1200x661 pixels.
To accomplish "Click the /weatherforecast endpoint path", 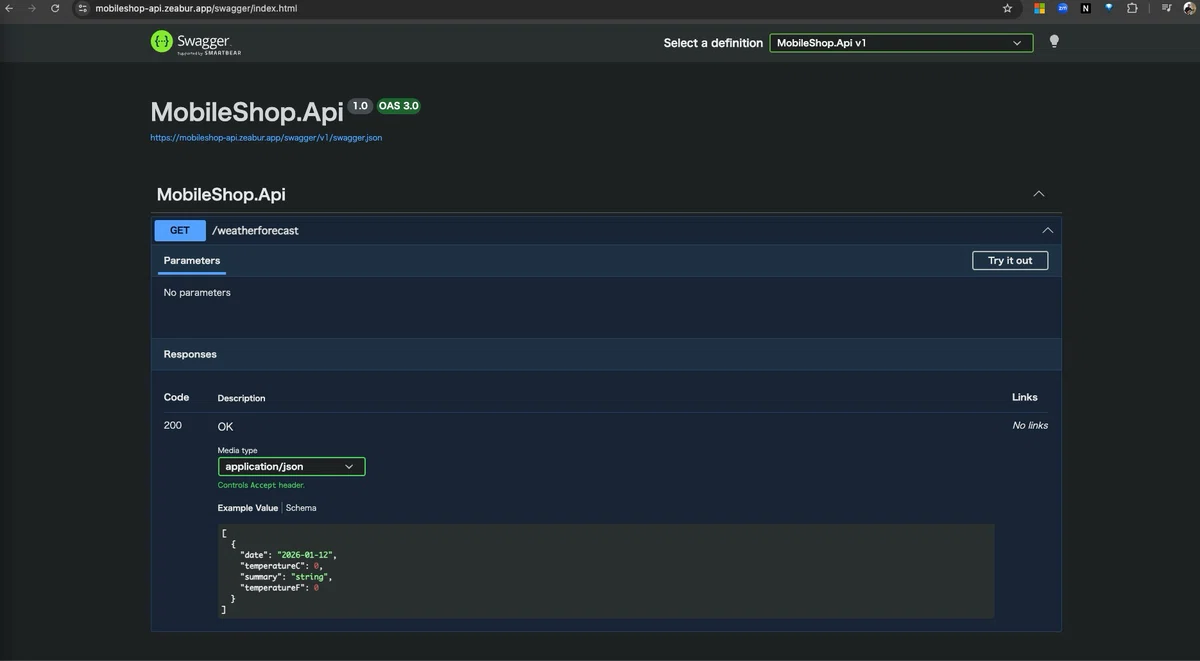I will point(255,230).
